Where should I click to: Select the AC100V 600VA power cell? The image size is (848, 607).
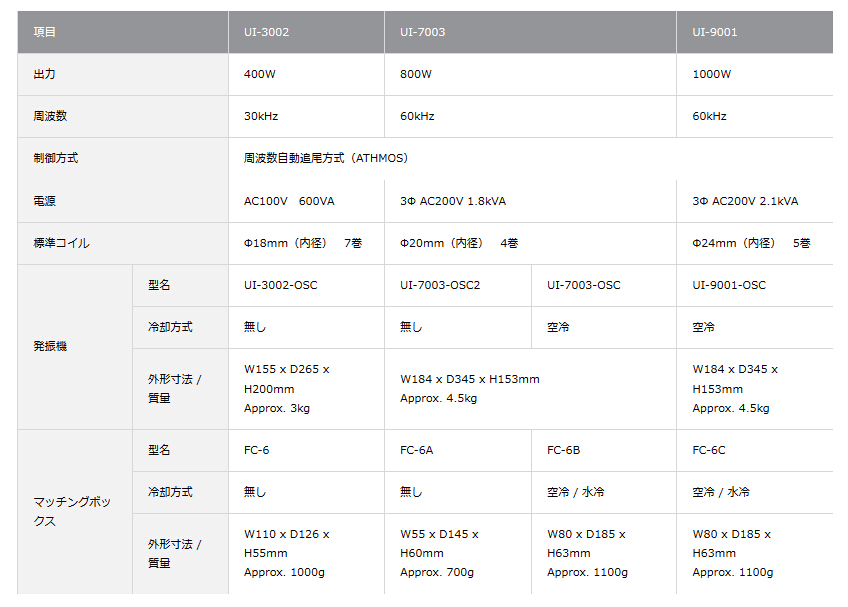coord(289,201)
